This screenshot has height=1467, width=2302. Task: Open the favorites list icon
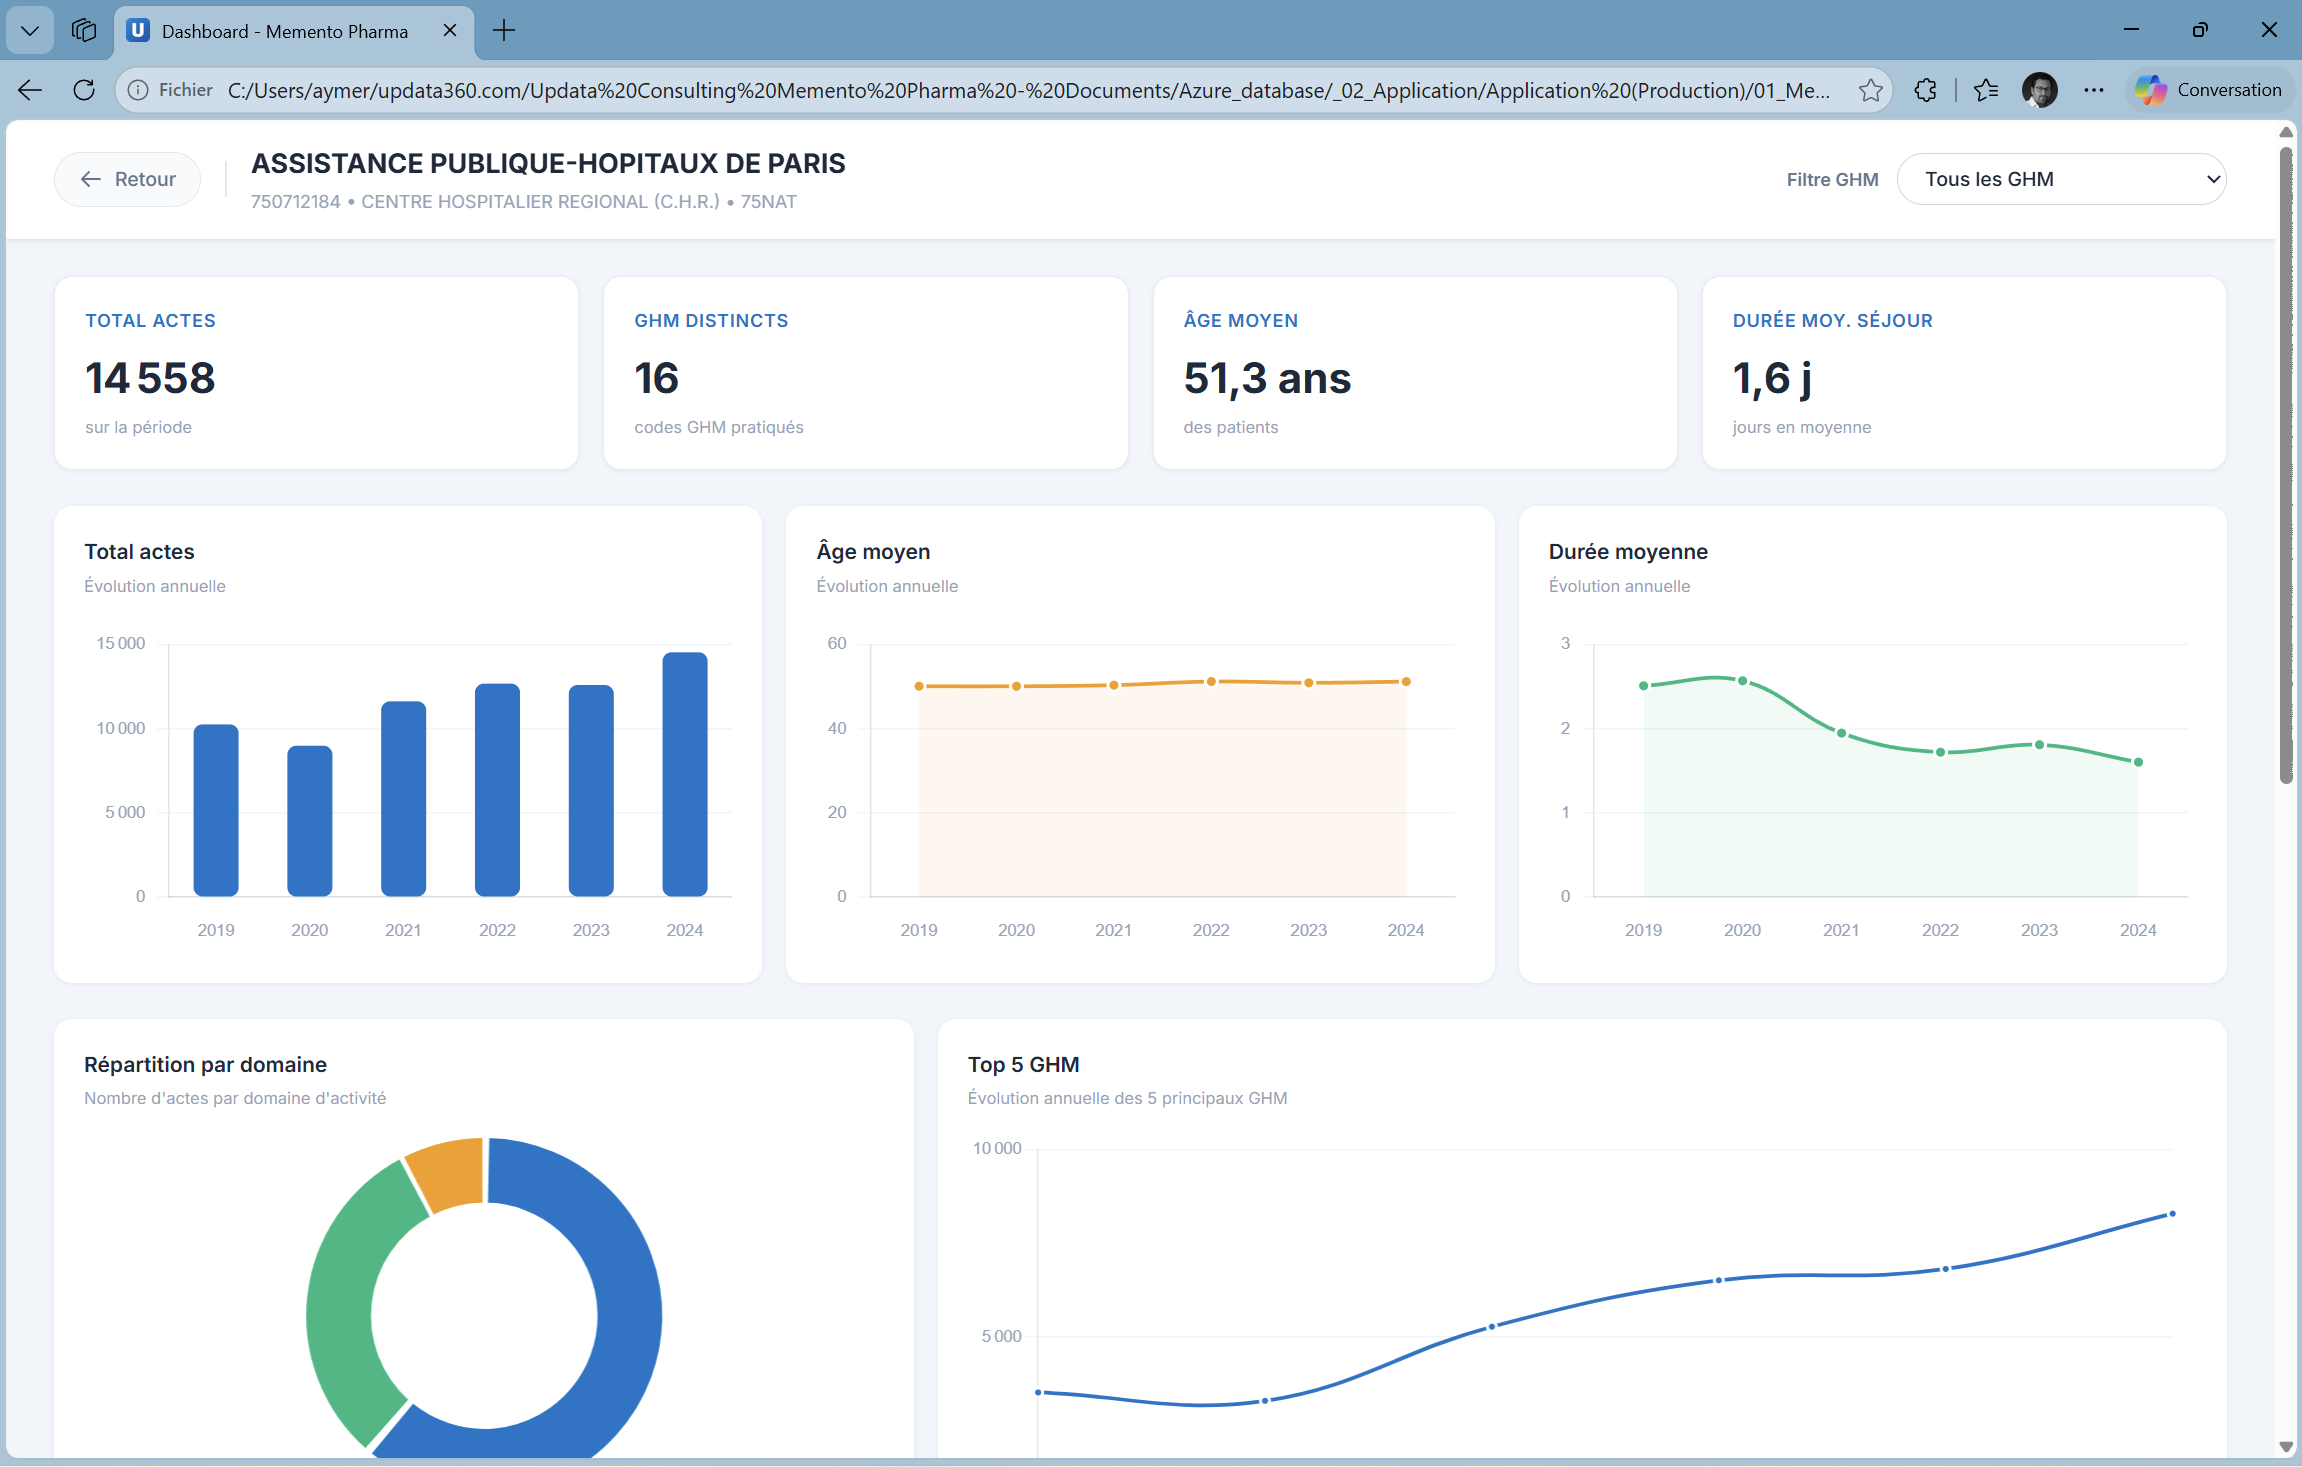pos(1986,90)
